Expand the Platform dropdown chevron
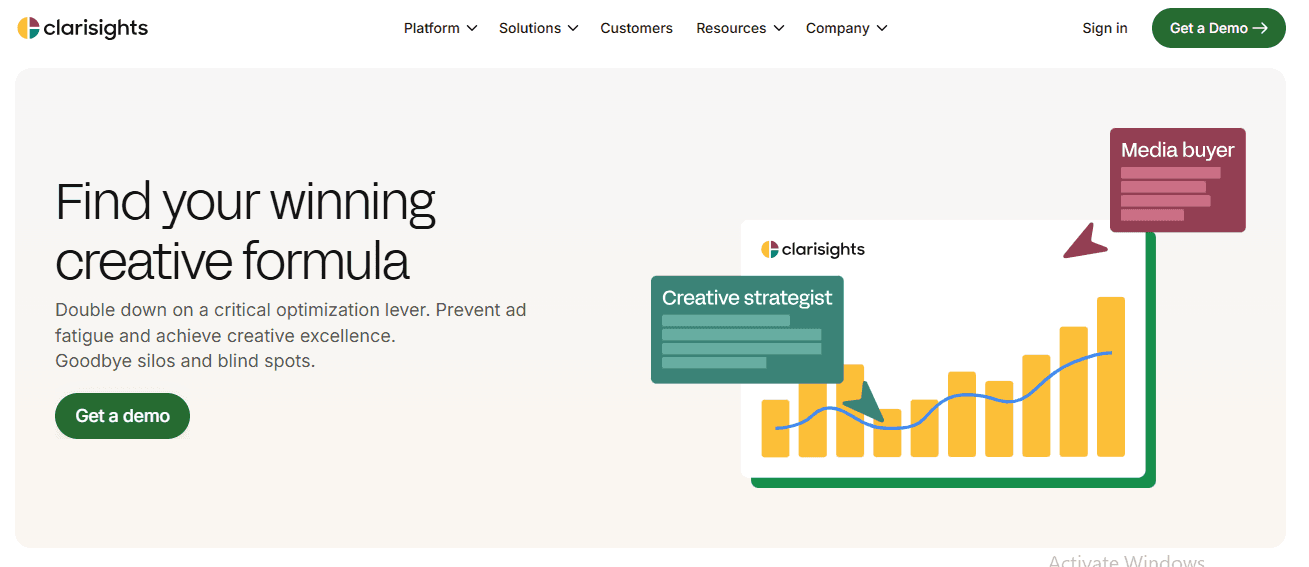The image size is (1309, 567). 471,28
